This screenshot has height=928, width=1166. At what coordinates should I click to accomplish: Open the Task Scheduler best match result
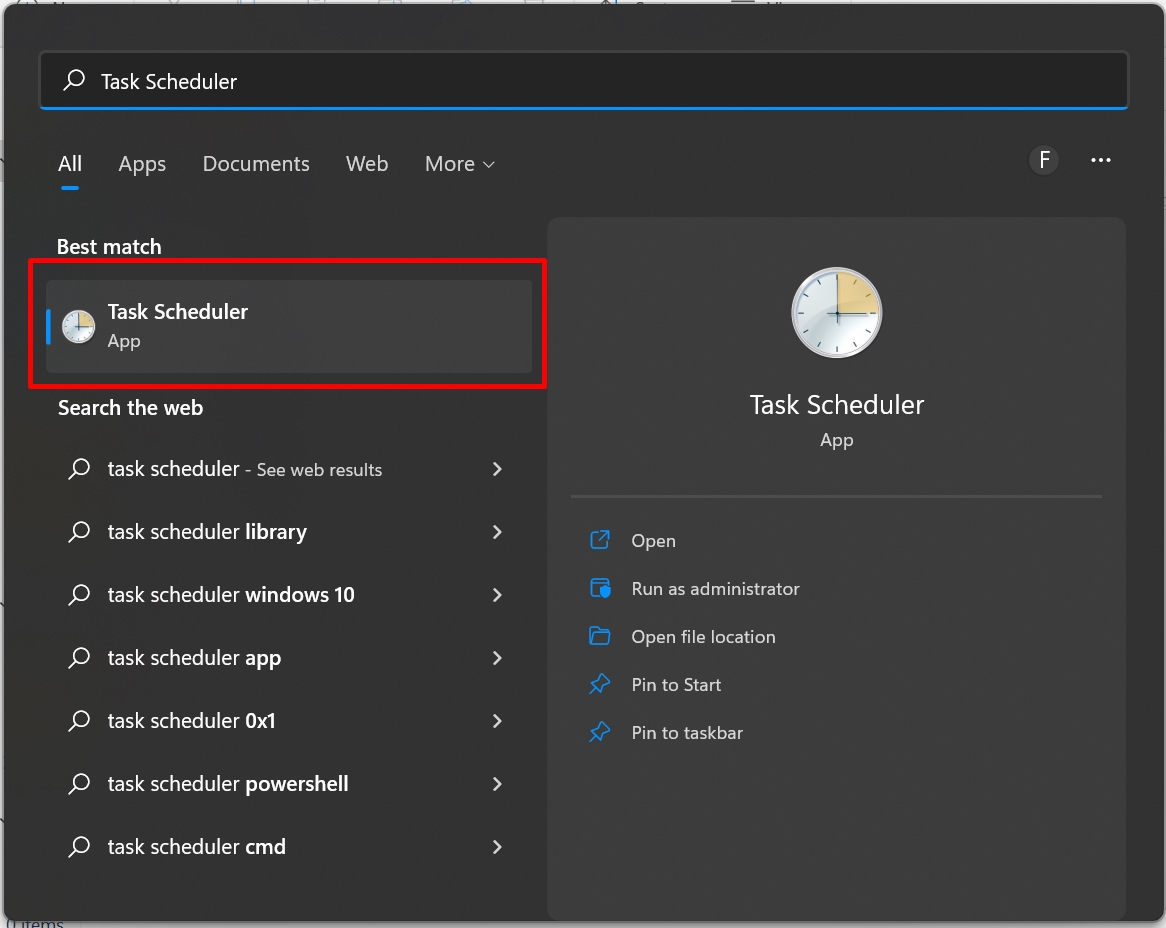point(289,326)
